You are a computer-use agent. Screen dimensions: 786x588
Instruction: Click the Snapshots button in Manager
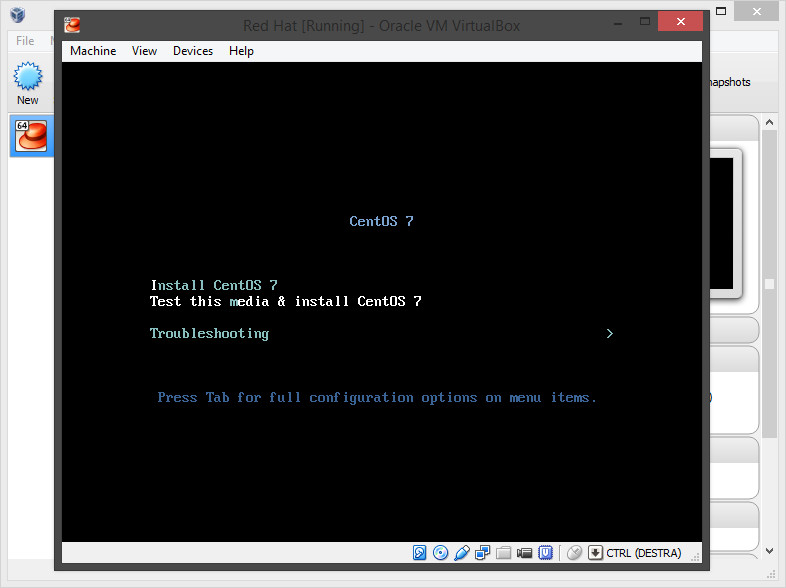point(730,82)
